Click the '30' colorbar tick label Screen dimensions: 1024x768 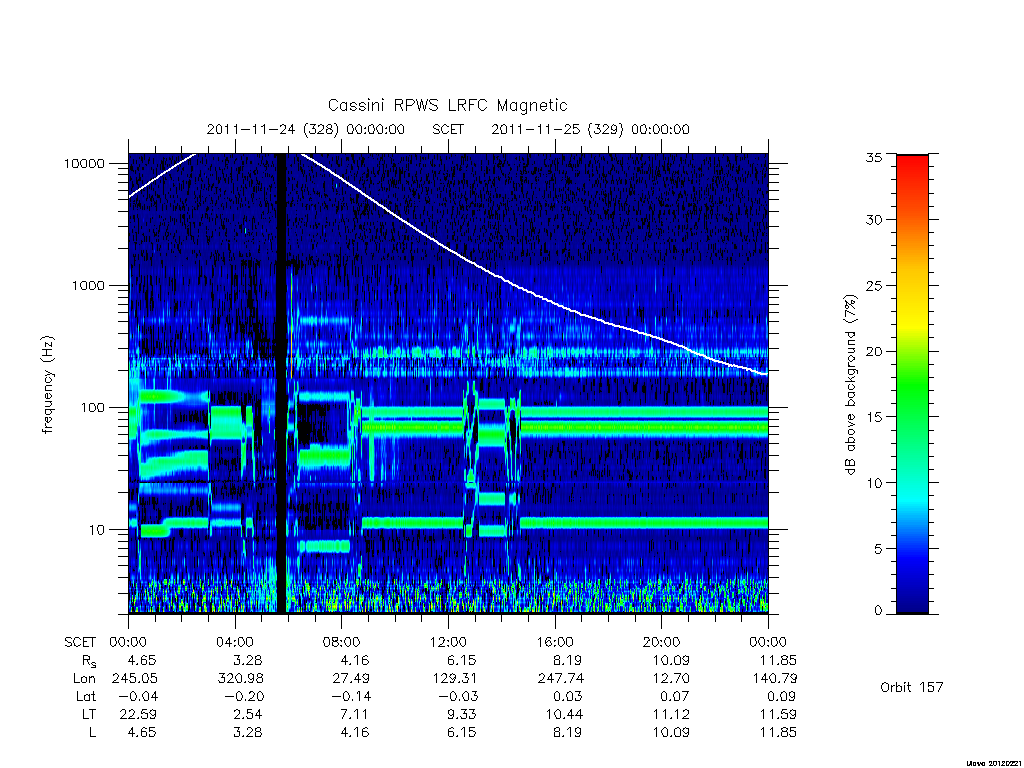point(874,219)
